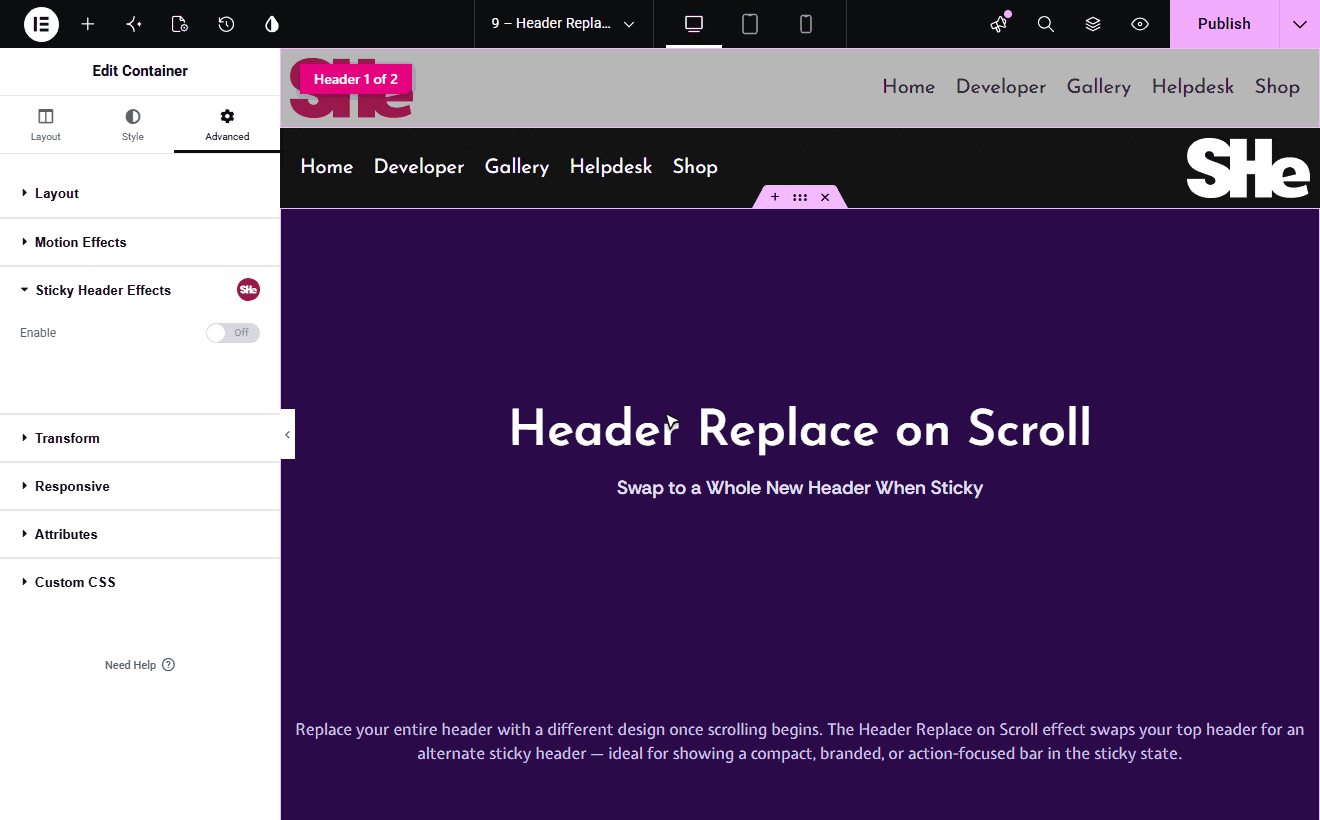Open the Structure layers icon
Viewport: 1320px width, 820px height.
1093,24
